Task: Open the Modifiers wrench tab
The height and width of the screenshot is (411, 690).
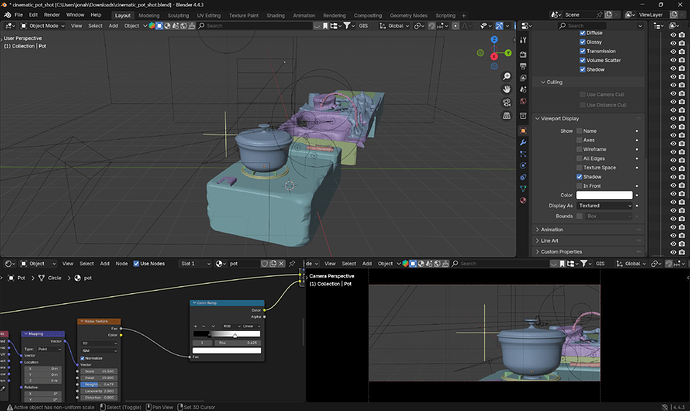Action: (x=523, y=143)
